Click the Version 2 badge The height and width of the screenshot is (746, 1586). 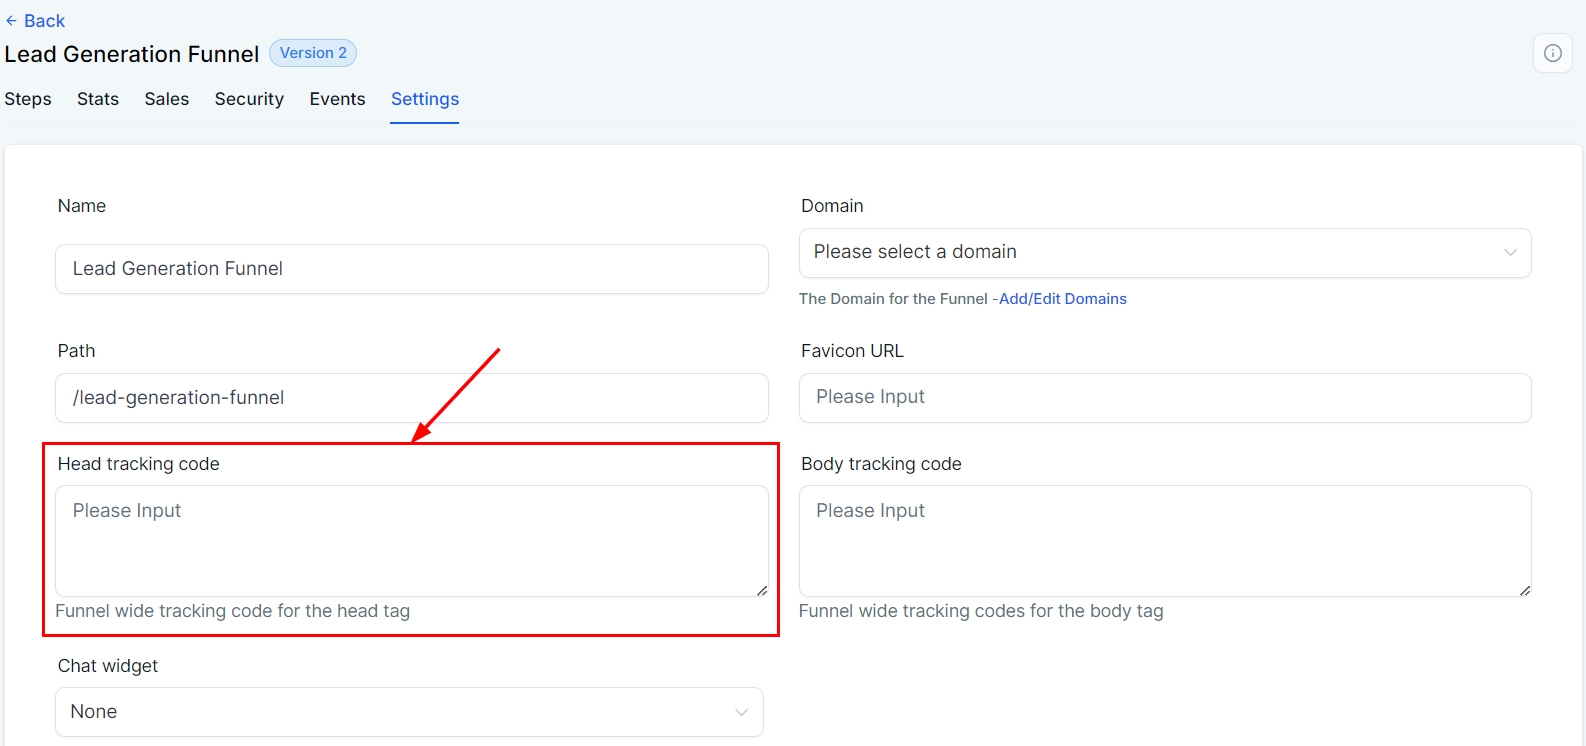[x=313, y=53]
